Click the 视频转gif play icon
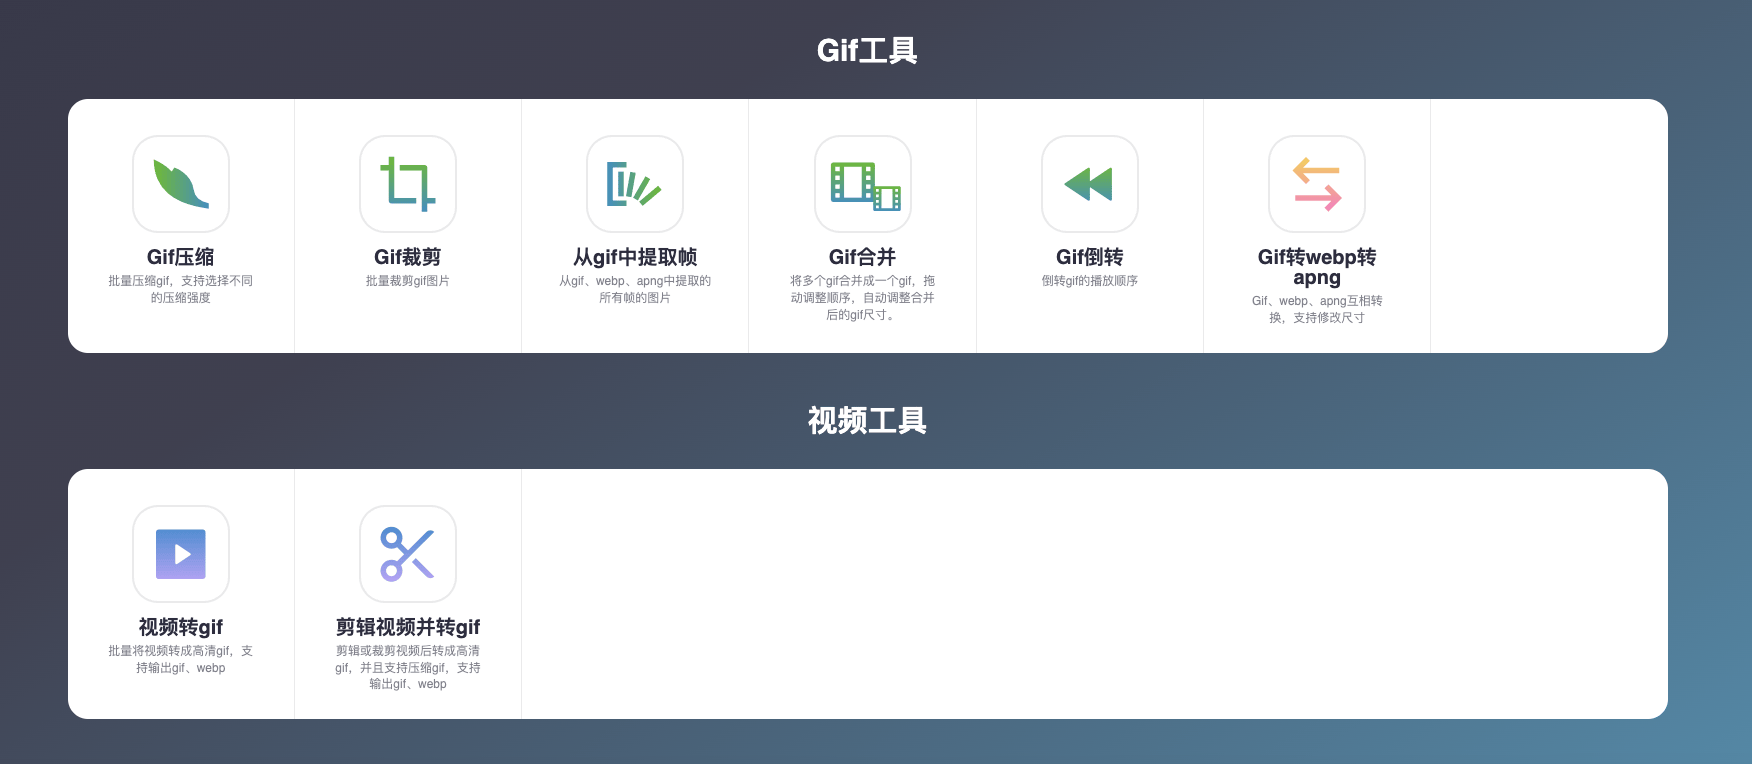Viewport: 1752px width, 764px height. point(181,554)
